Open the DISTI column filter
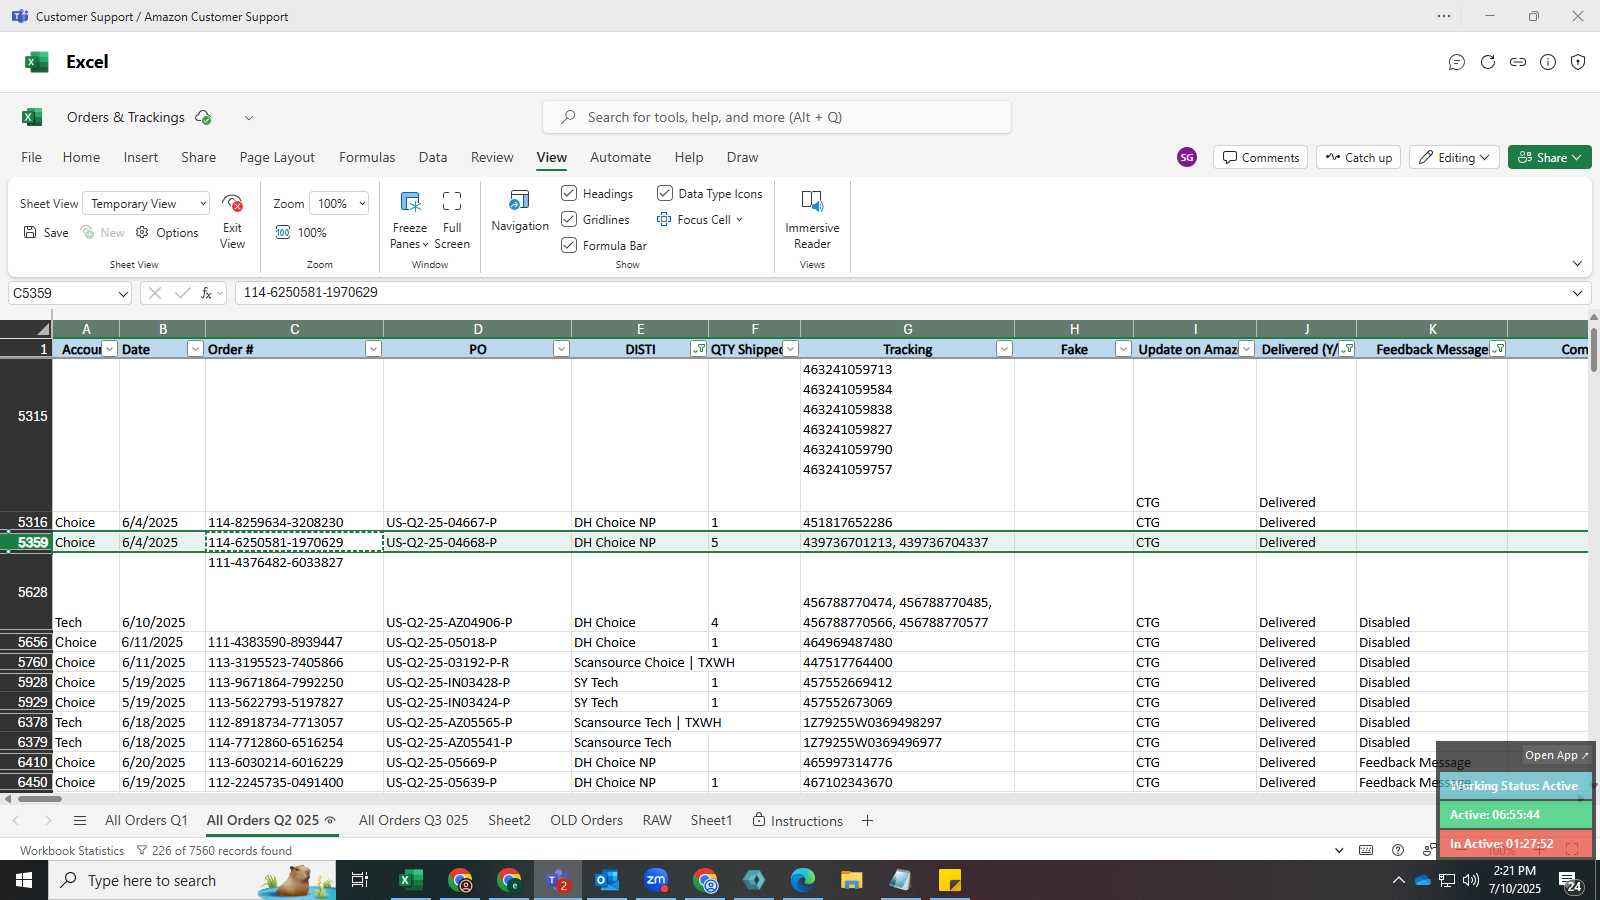Viewport: 1600px width, 900px height. pyautogui.click(x=698, y=349)
